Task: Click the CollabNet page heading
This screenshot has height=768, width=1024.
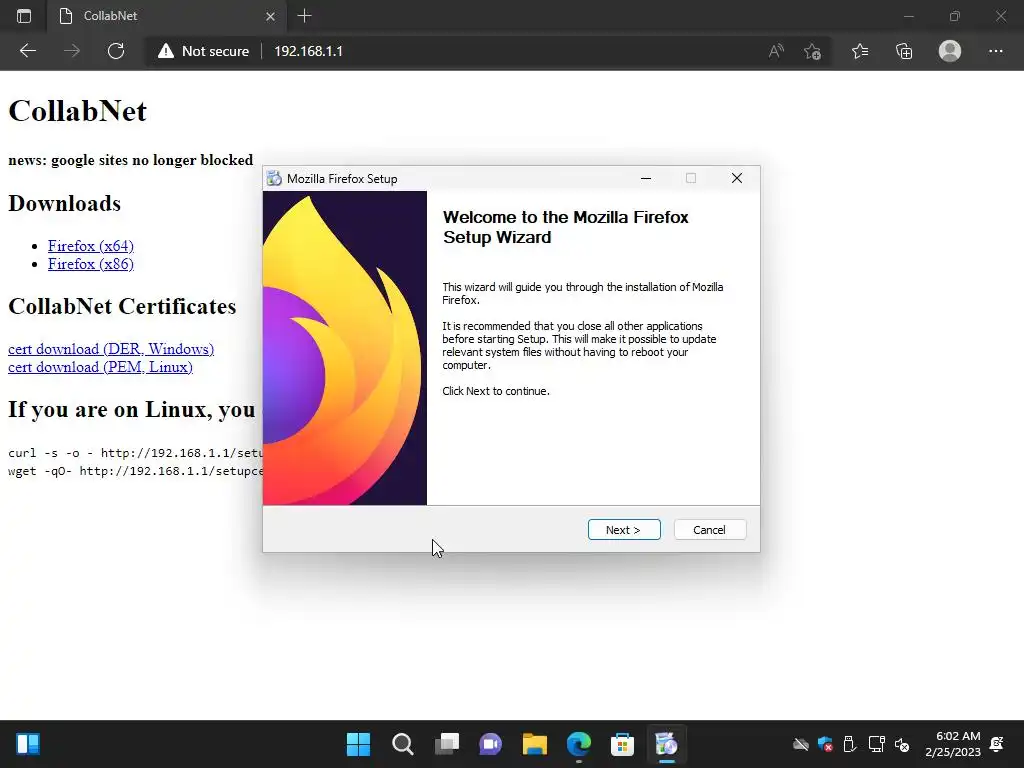Action: pyautogui.click(x=77, y=111)
